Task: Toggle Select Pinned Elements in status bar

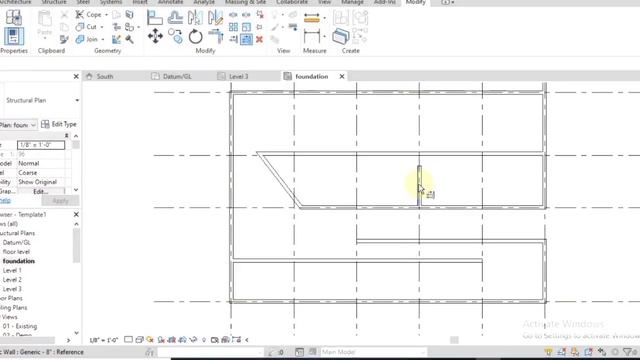Action: click(x=575, y=352)
